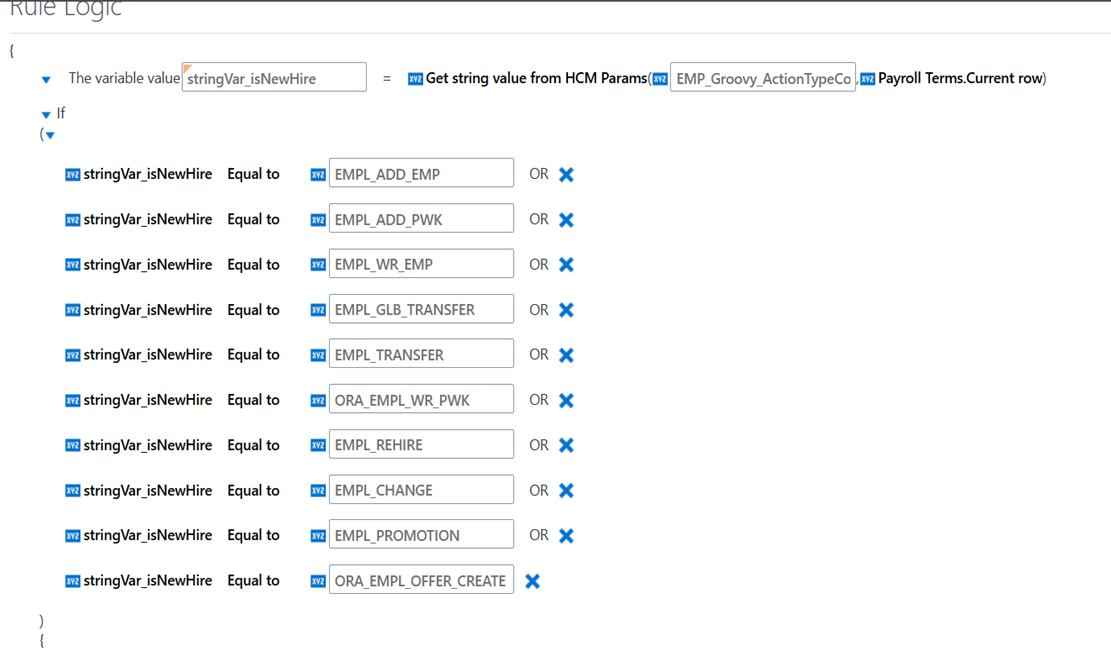Select stringVar_isNewHire variable on EMPL_ADD_EMP row

[148, 174]
